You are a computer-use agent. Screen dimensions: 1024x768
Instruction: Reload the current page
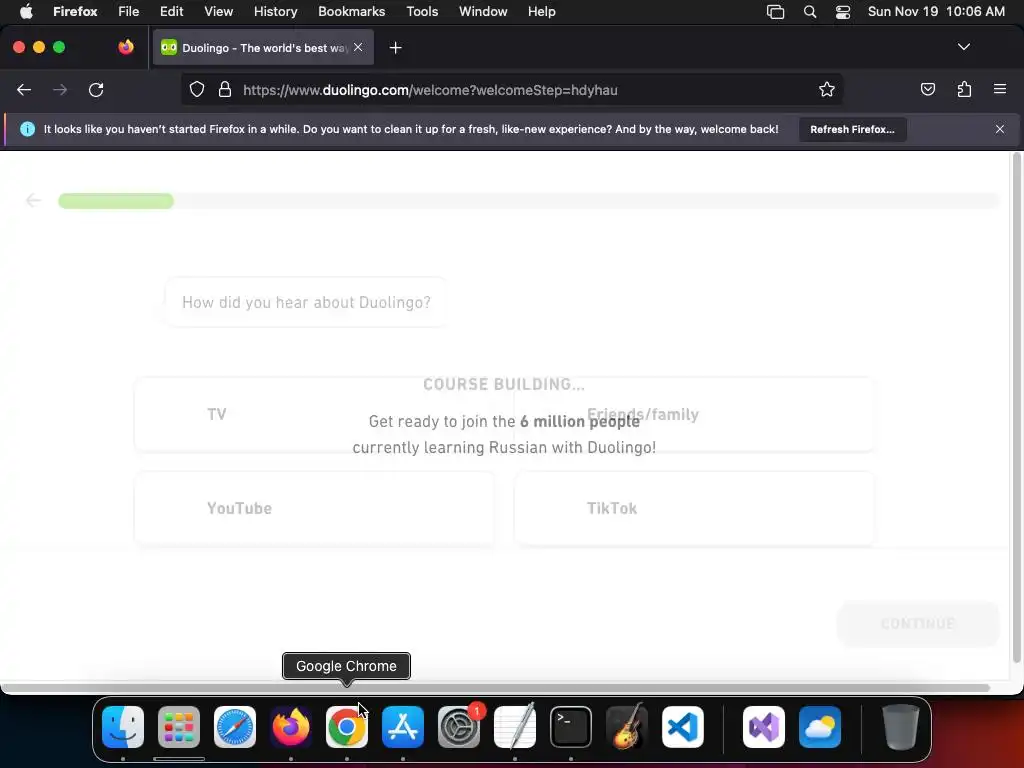(96, 90)
